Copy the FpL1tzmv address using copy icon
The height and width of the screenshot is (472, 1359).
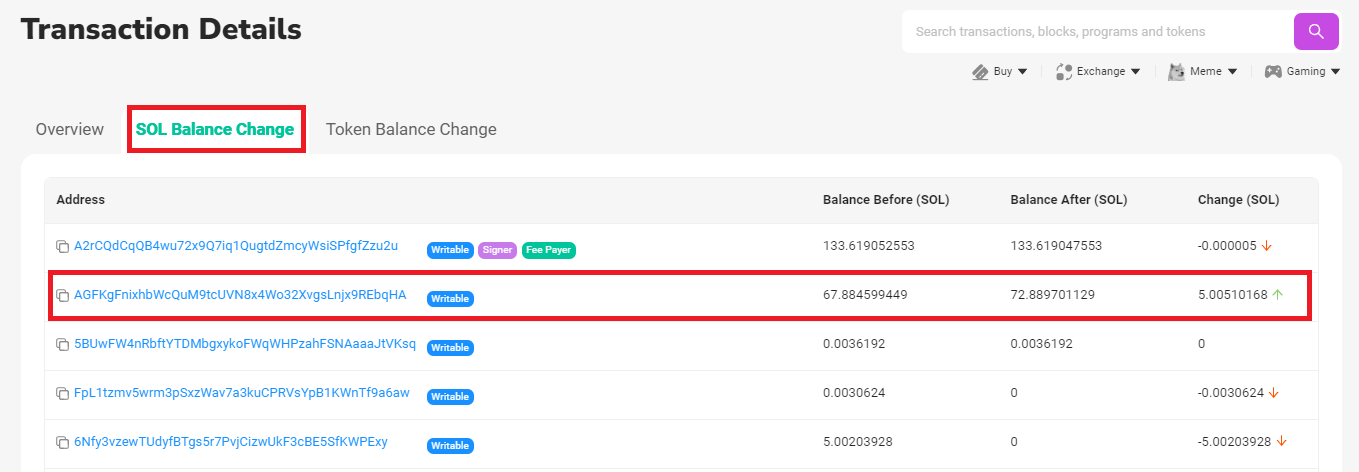click(62, 394)
